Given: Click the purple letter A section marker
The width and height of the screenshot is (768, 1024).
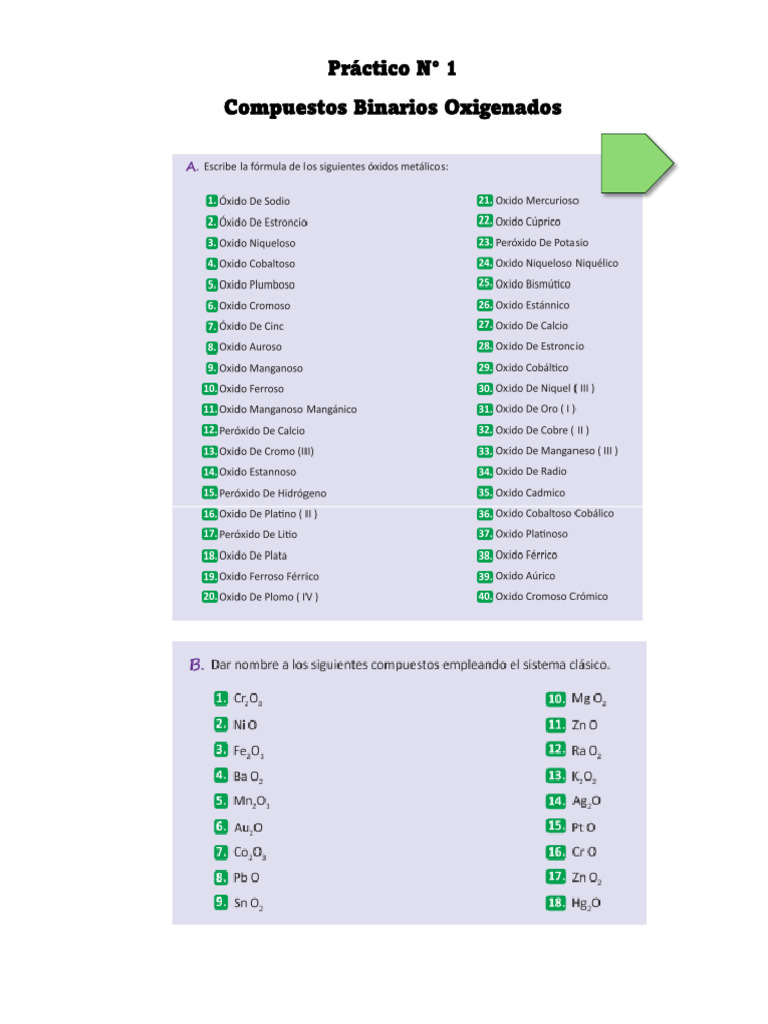Looking at the screenshot, I should point(191,167).
